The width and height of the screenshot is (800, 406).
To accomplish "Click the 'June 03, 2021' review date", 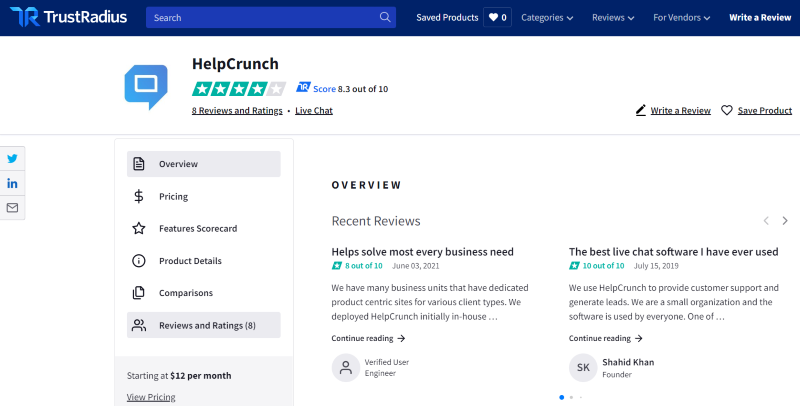I will tap(415, 266).
